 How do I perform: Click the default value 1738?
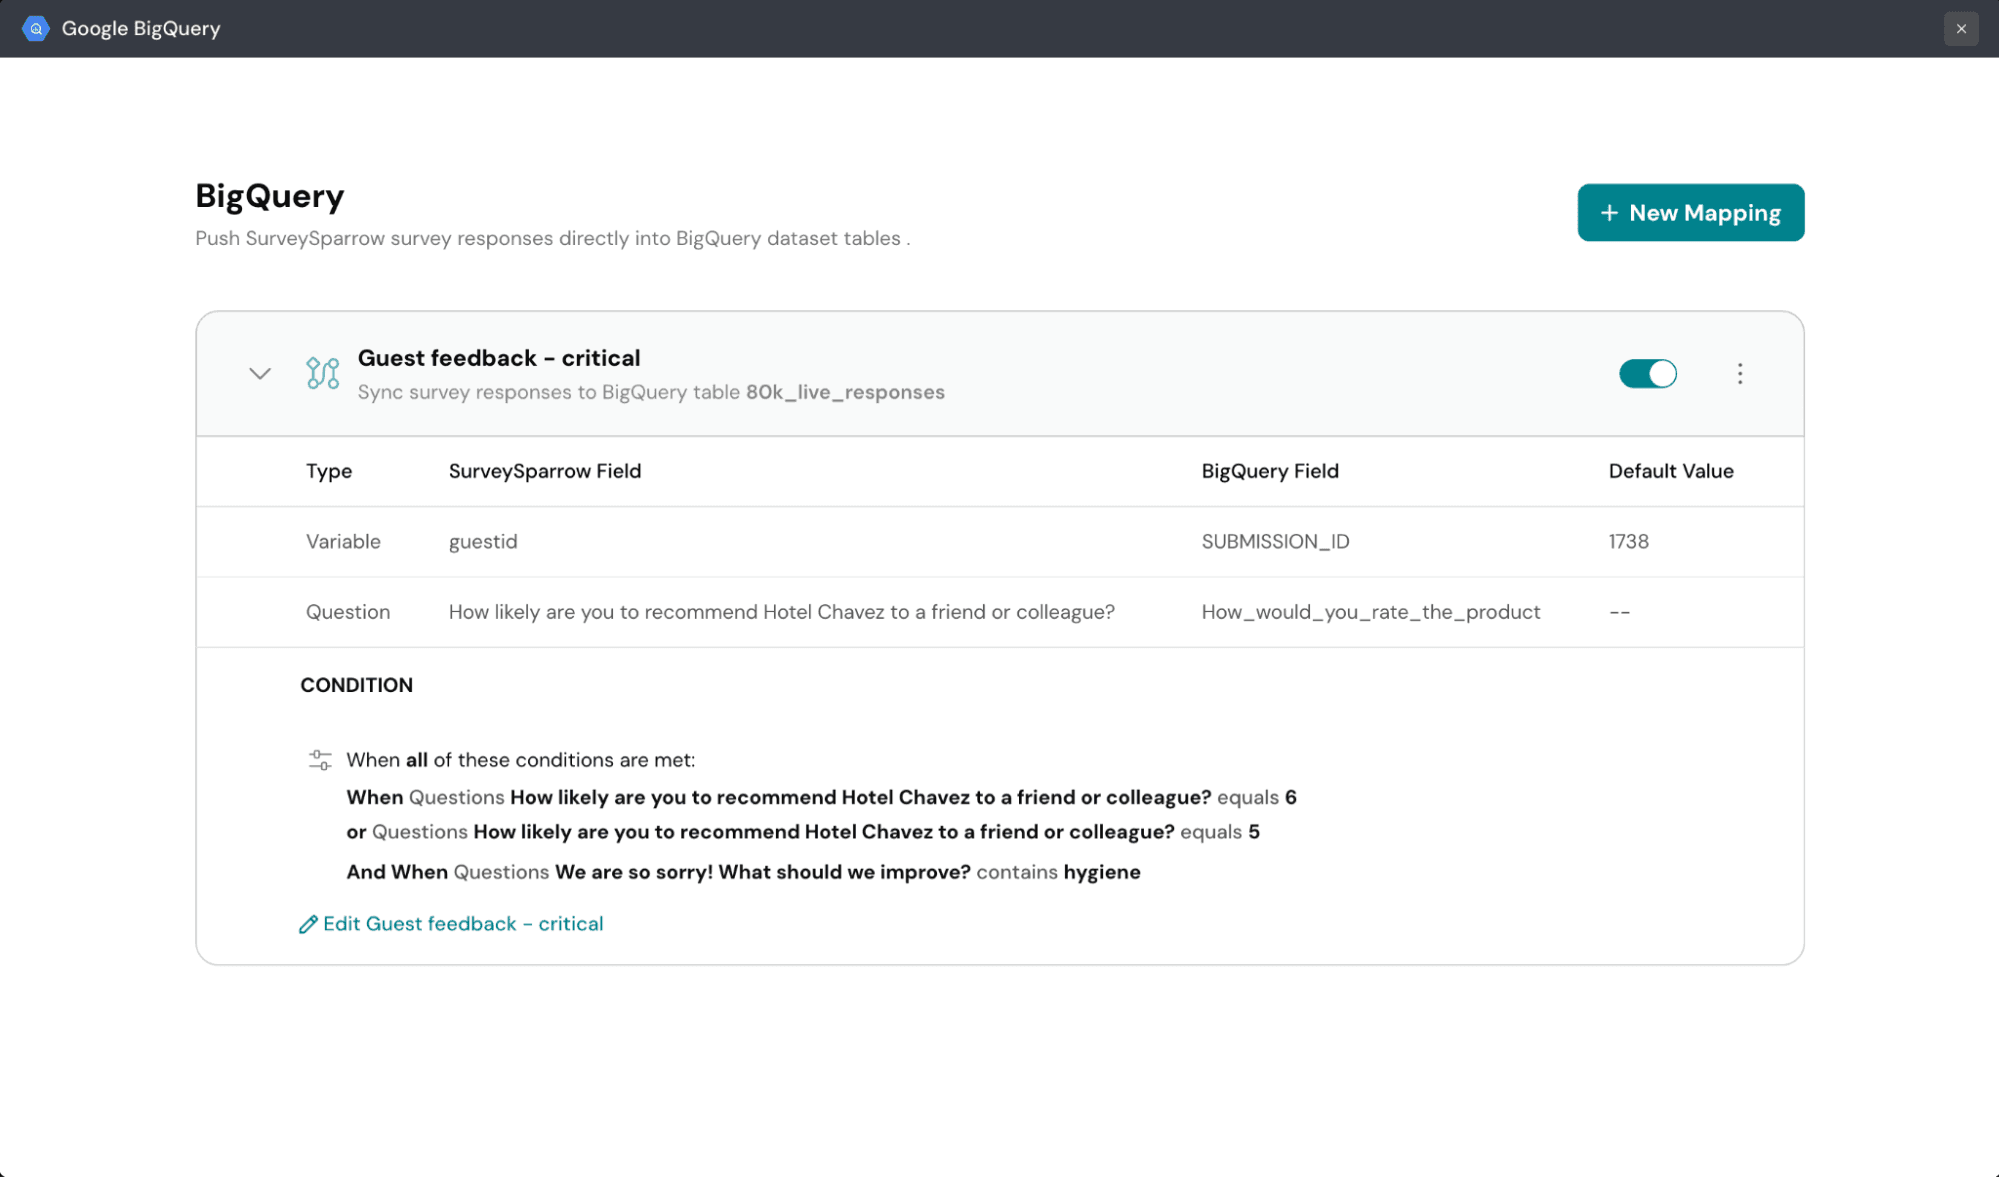pos(1628,542)
